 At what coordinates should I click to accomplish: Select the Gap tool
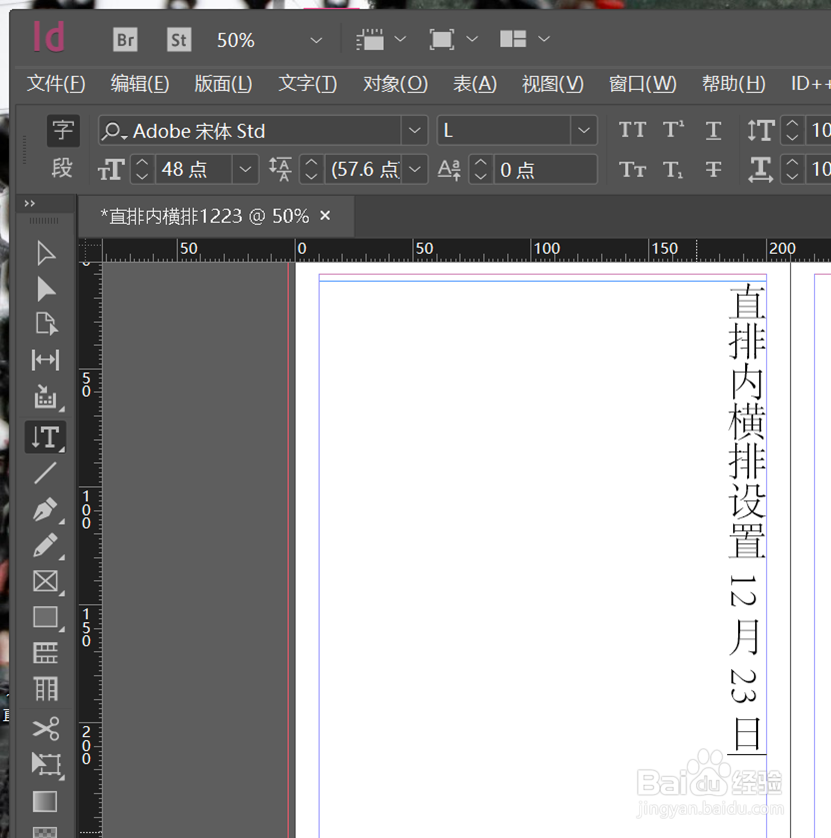pyautogui.click(x=45, y=360)
